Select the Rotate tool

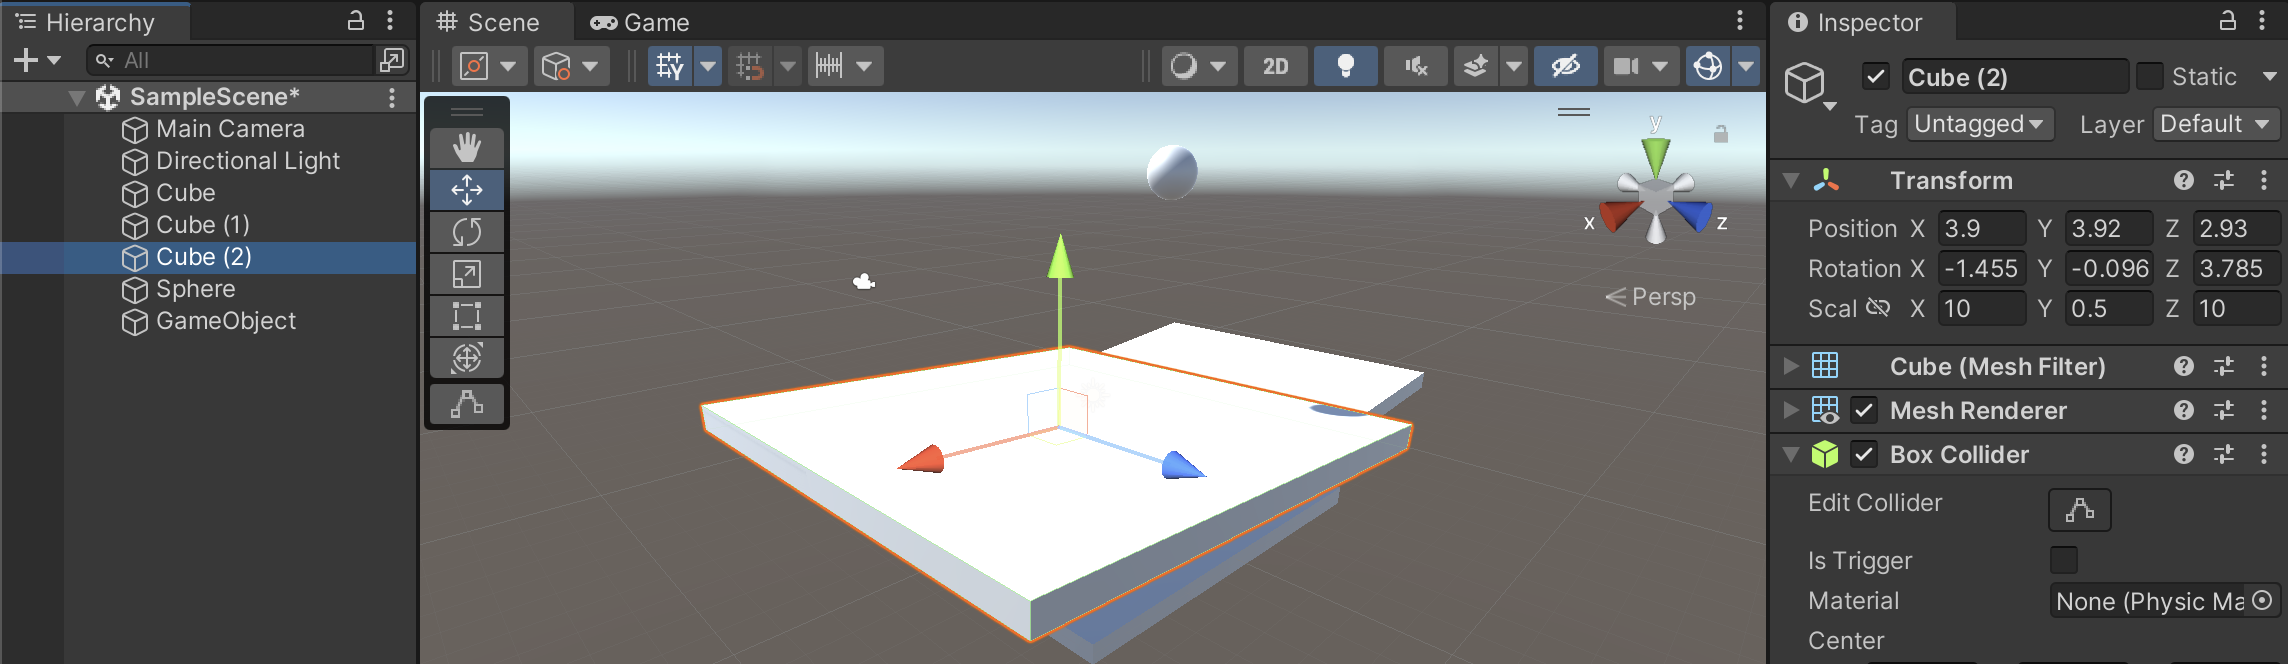click(x=466, y=232)
